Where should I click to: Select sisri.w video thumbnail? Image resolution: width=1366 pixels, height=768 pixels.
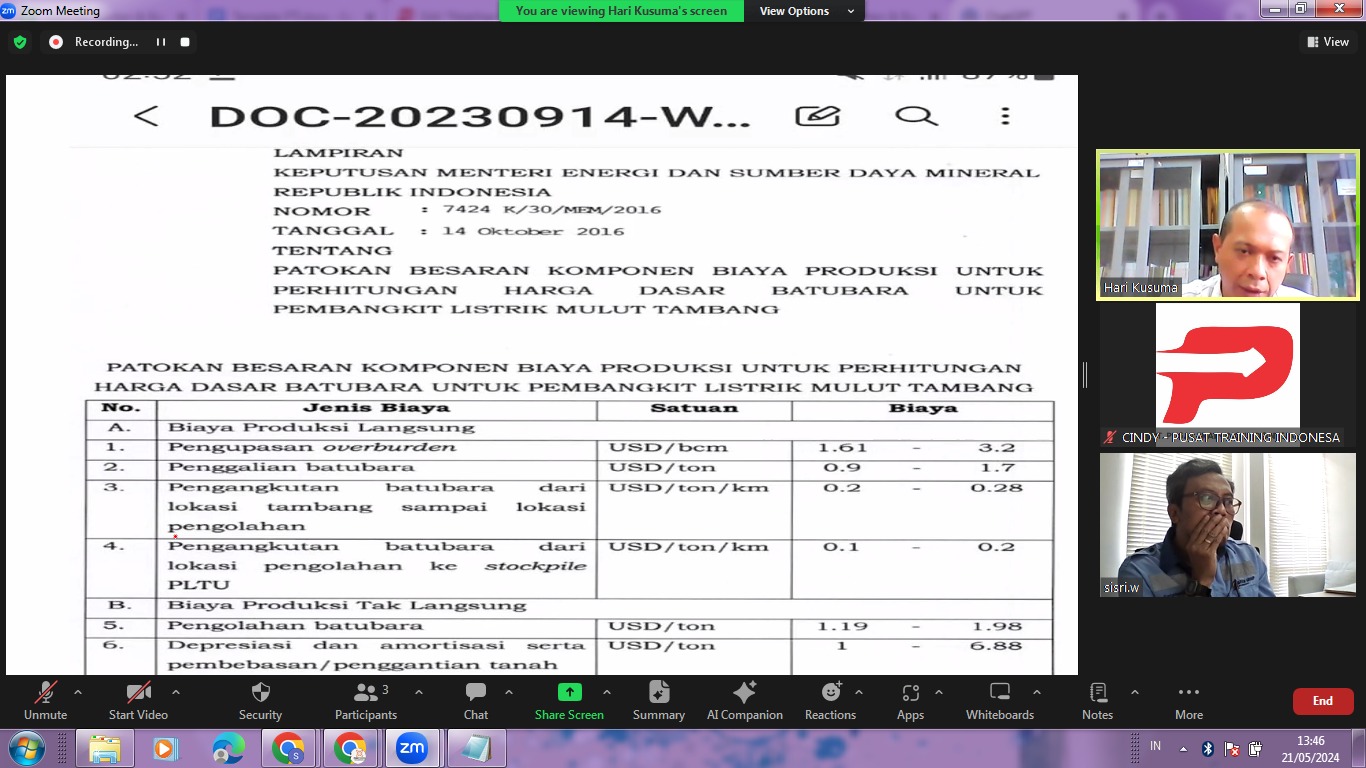pyautogui.click(x=1228, y=525)
